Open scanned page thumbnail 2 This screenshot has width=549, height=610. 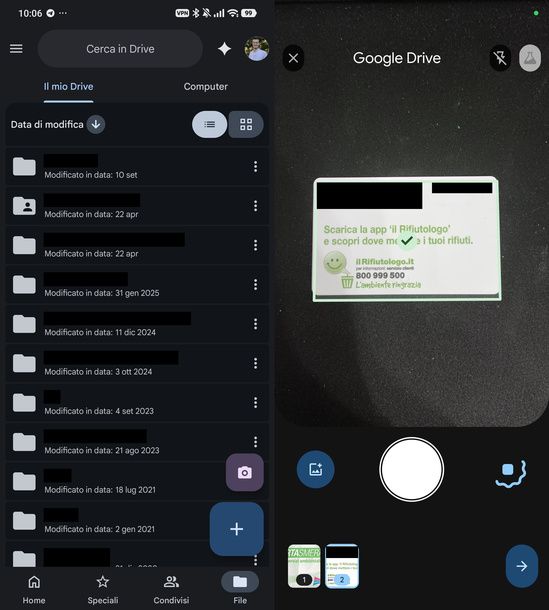(x=342, y=566)
